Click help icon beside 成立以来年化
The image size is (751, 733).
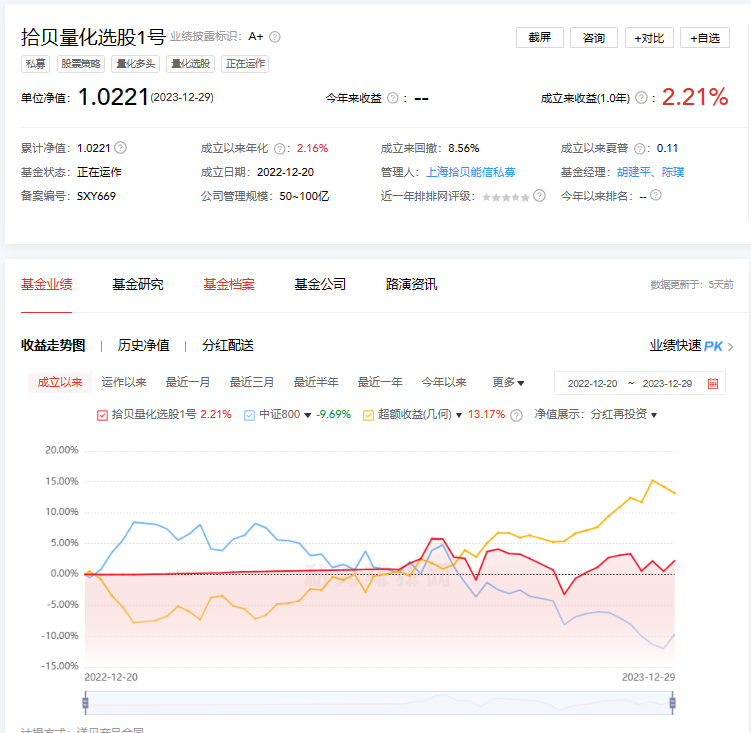coord(280,149)
